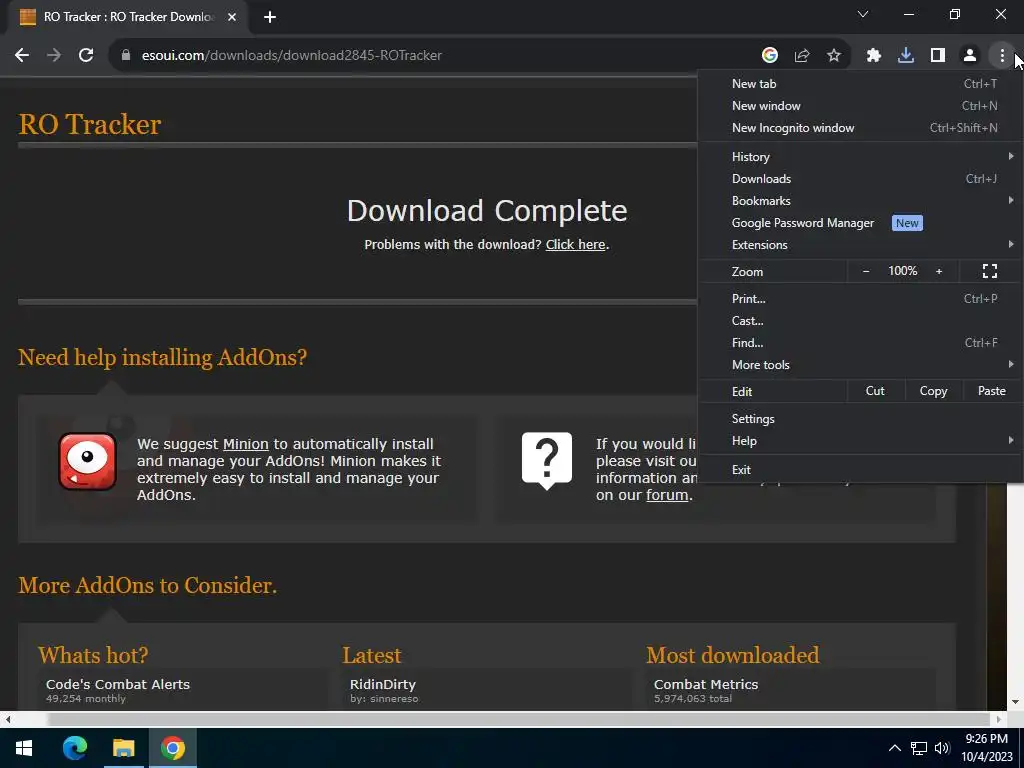The width and height of the screenshot is (1024, 768).
Task: Open File Explorer from taskbar
Action: point(123,748)
